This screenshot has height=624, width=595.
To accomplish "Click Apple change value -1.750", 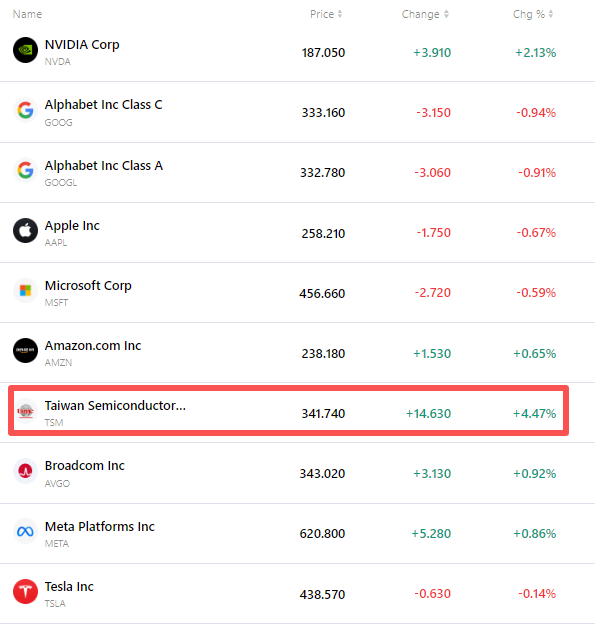I will coord(433,233).
